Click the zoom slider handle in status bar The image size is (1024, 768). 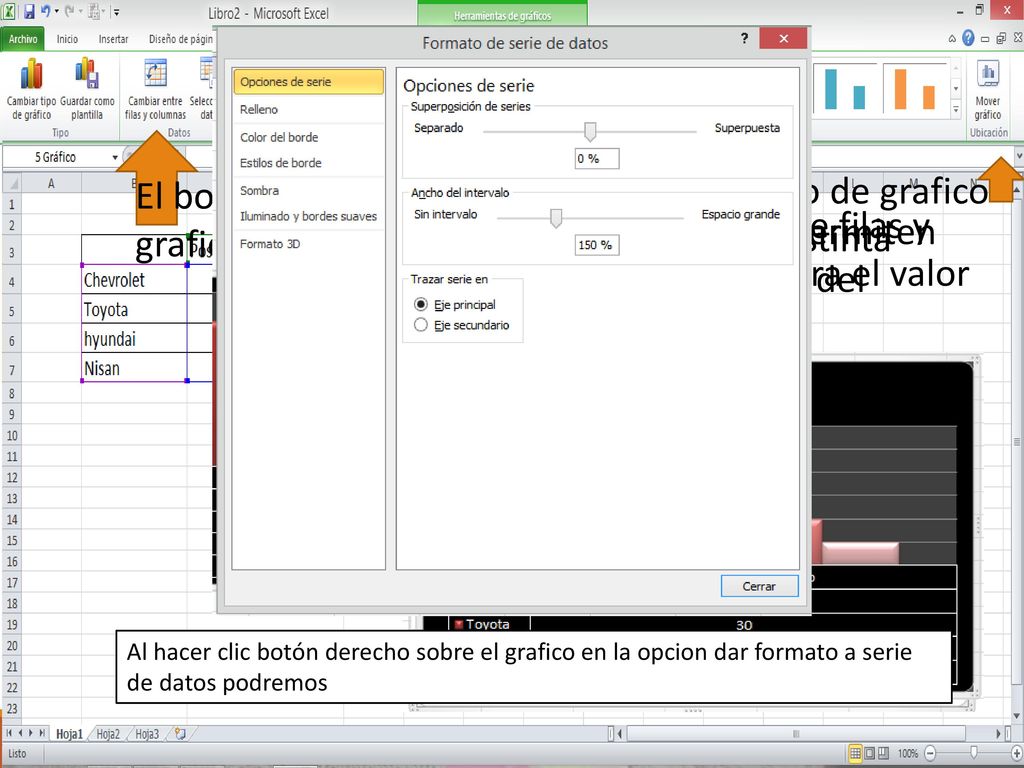(974, 753)
